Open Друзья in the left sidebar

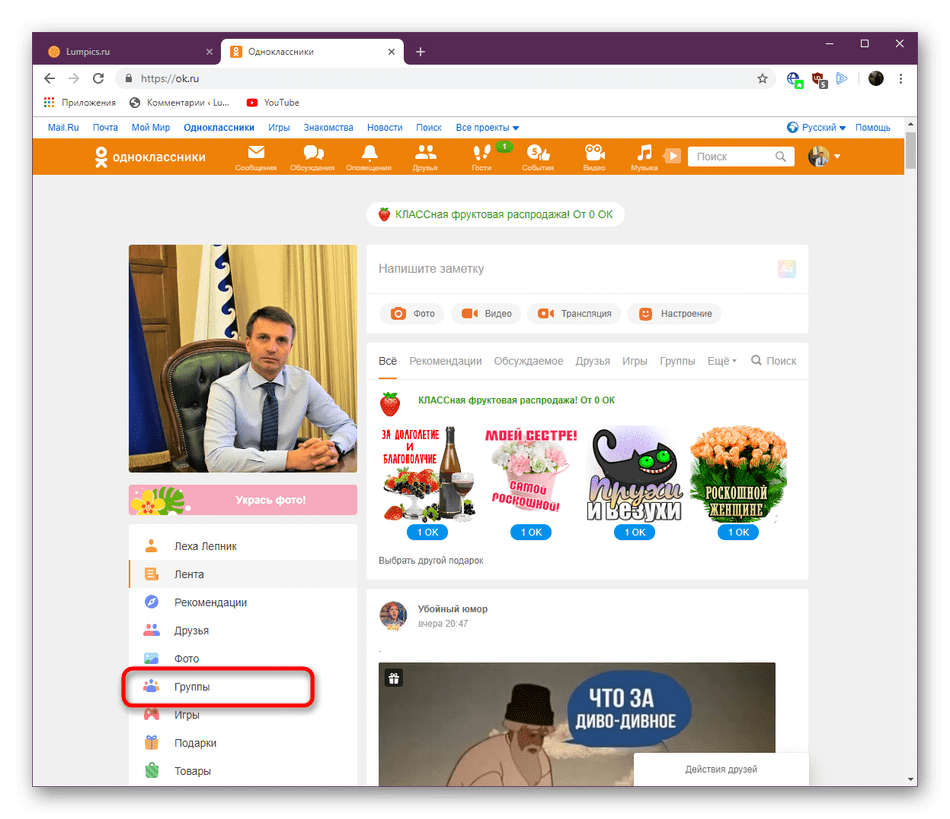click(x=242, y=630)
